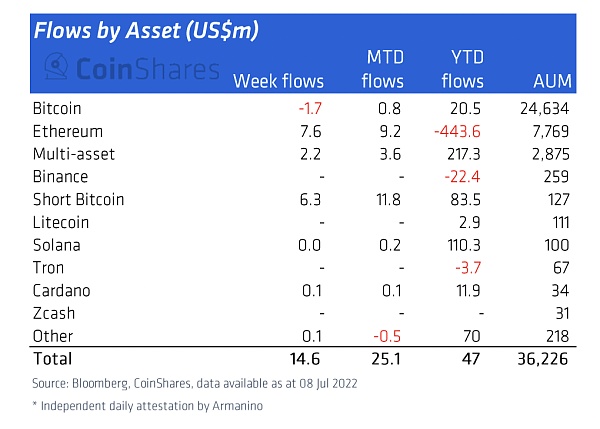Click the MTD flows column header
Screen dimensions: 600x429
(383, 69)
